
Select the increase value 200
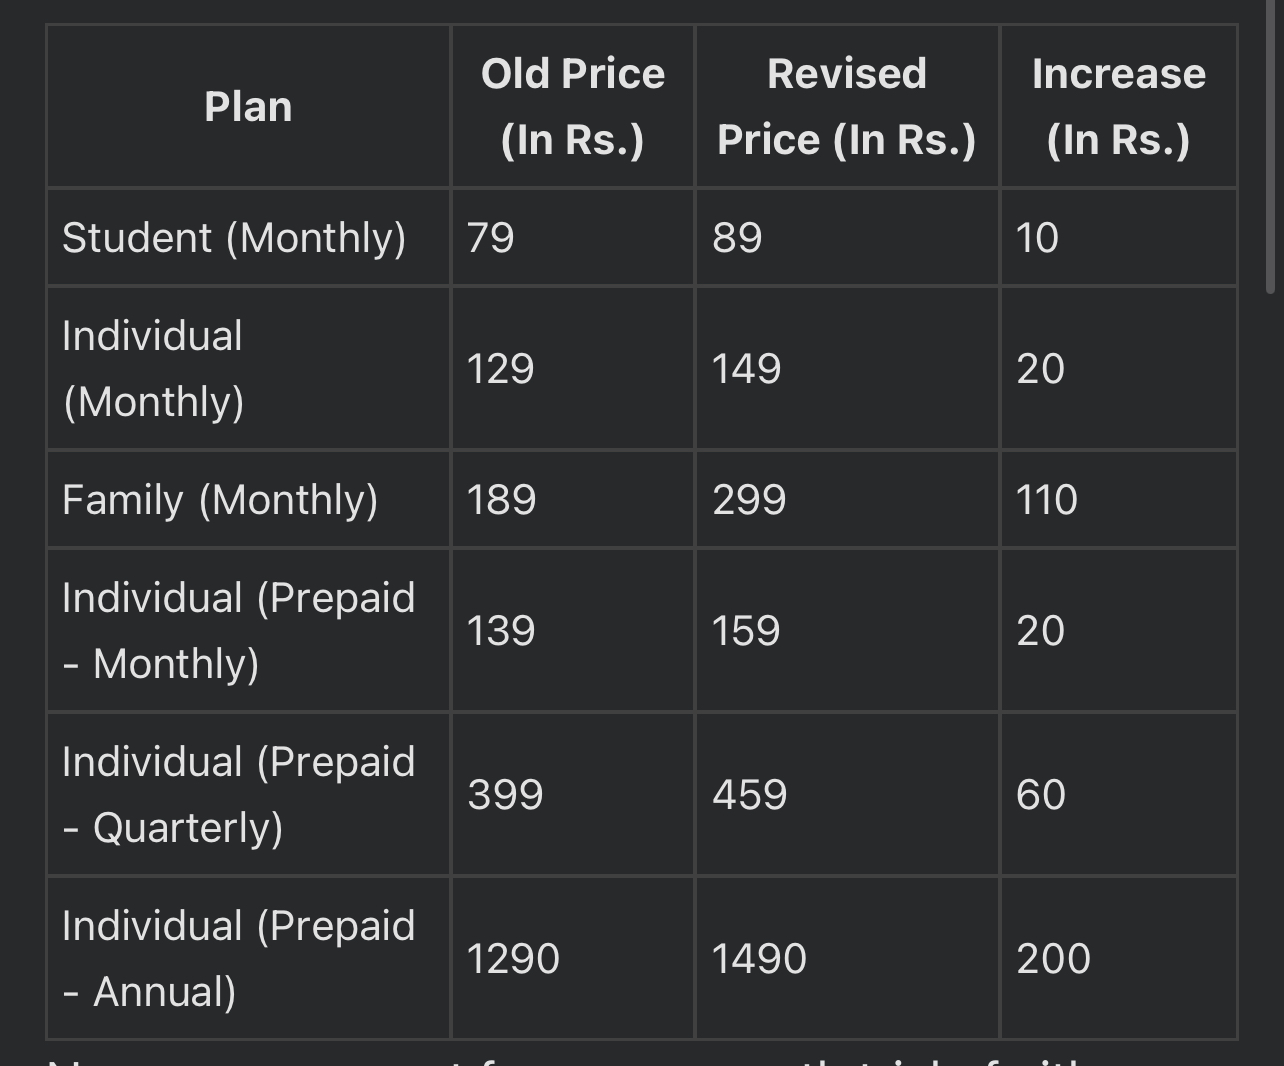1053,959
